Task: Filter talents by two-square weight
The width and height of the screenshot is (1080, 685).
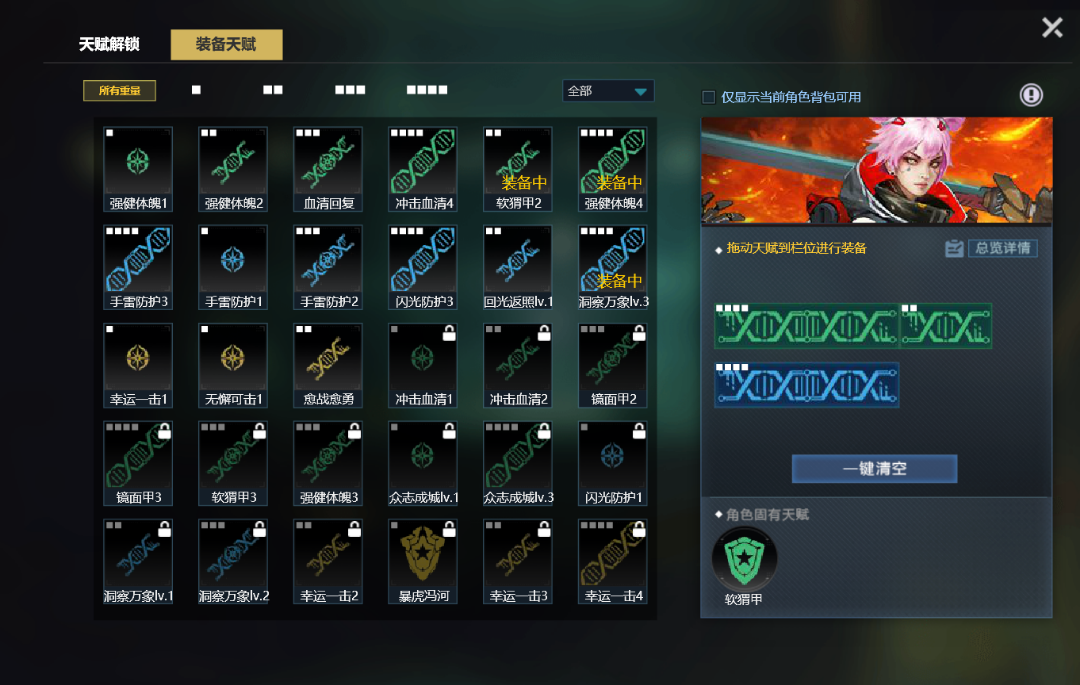Action: click(273, 90)
